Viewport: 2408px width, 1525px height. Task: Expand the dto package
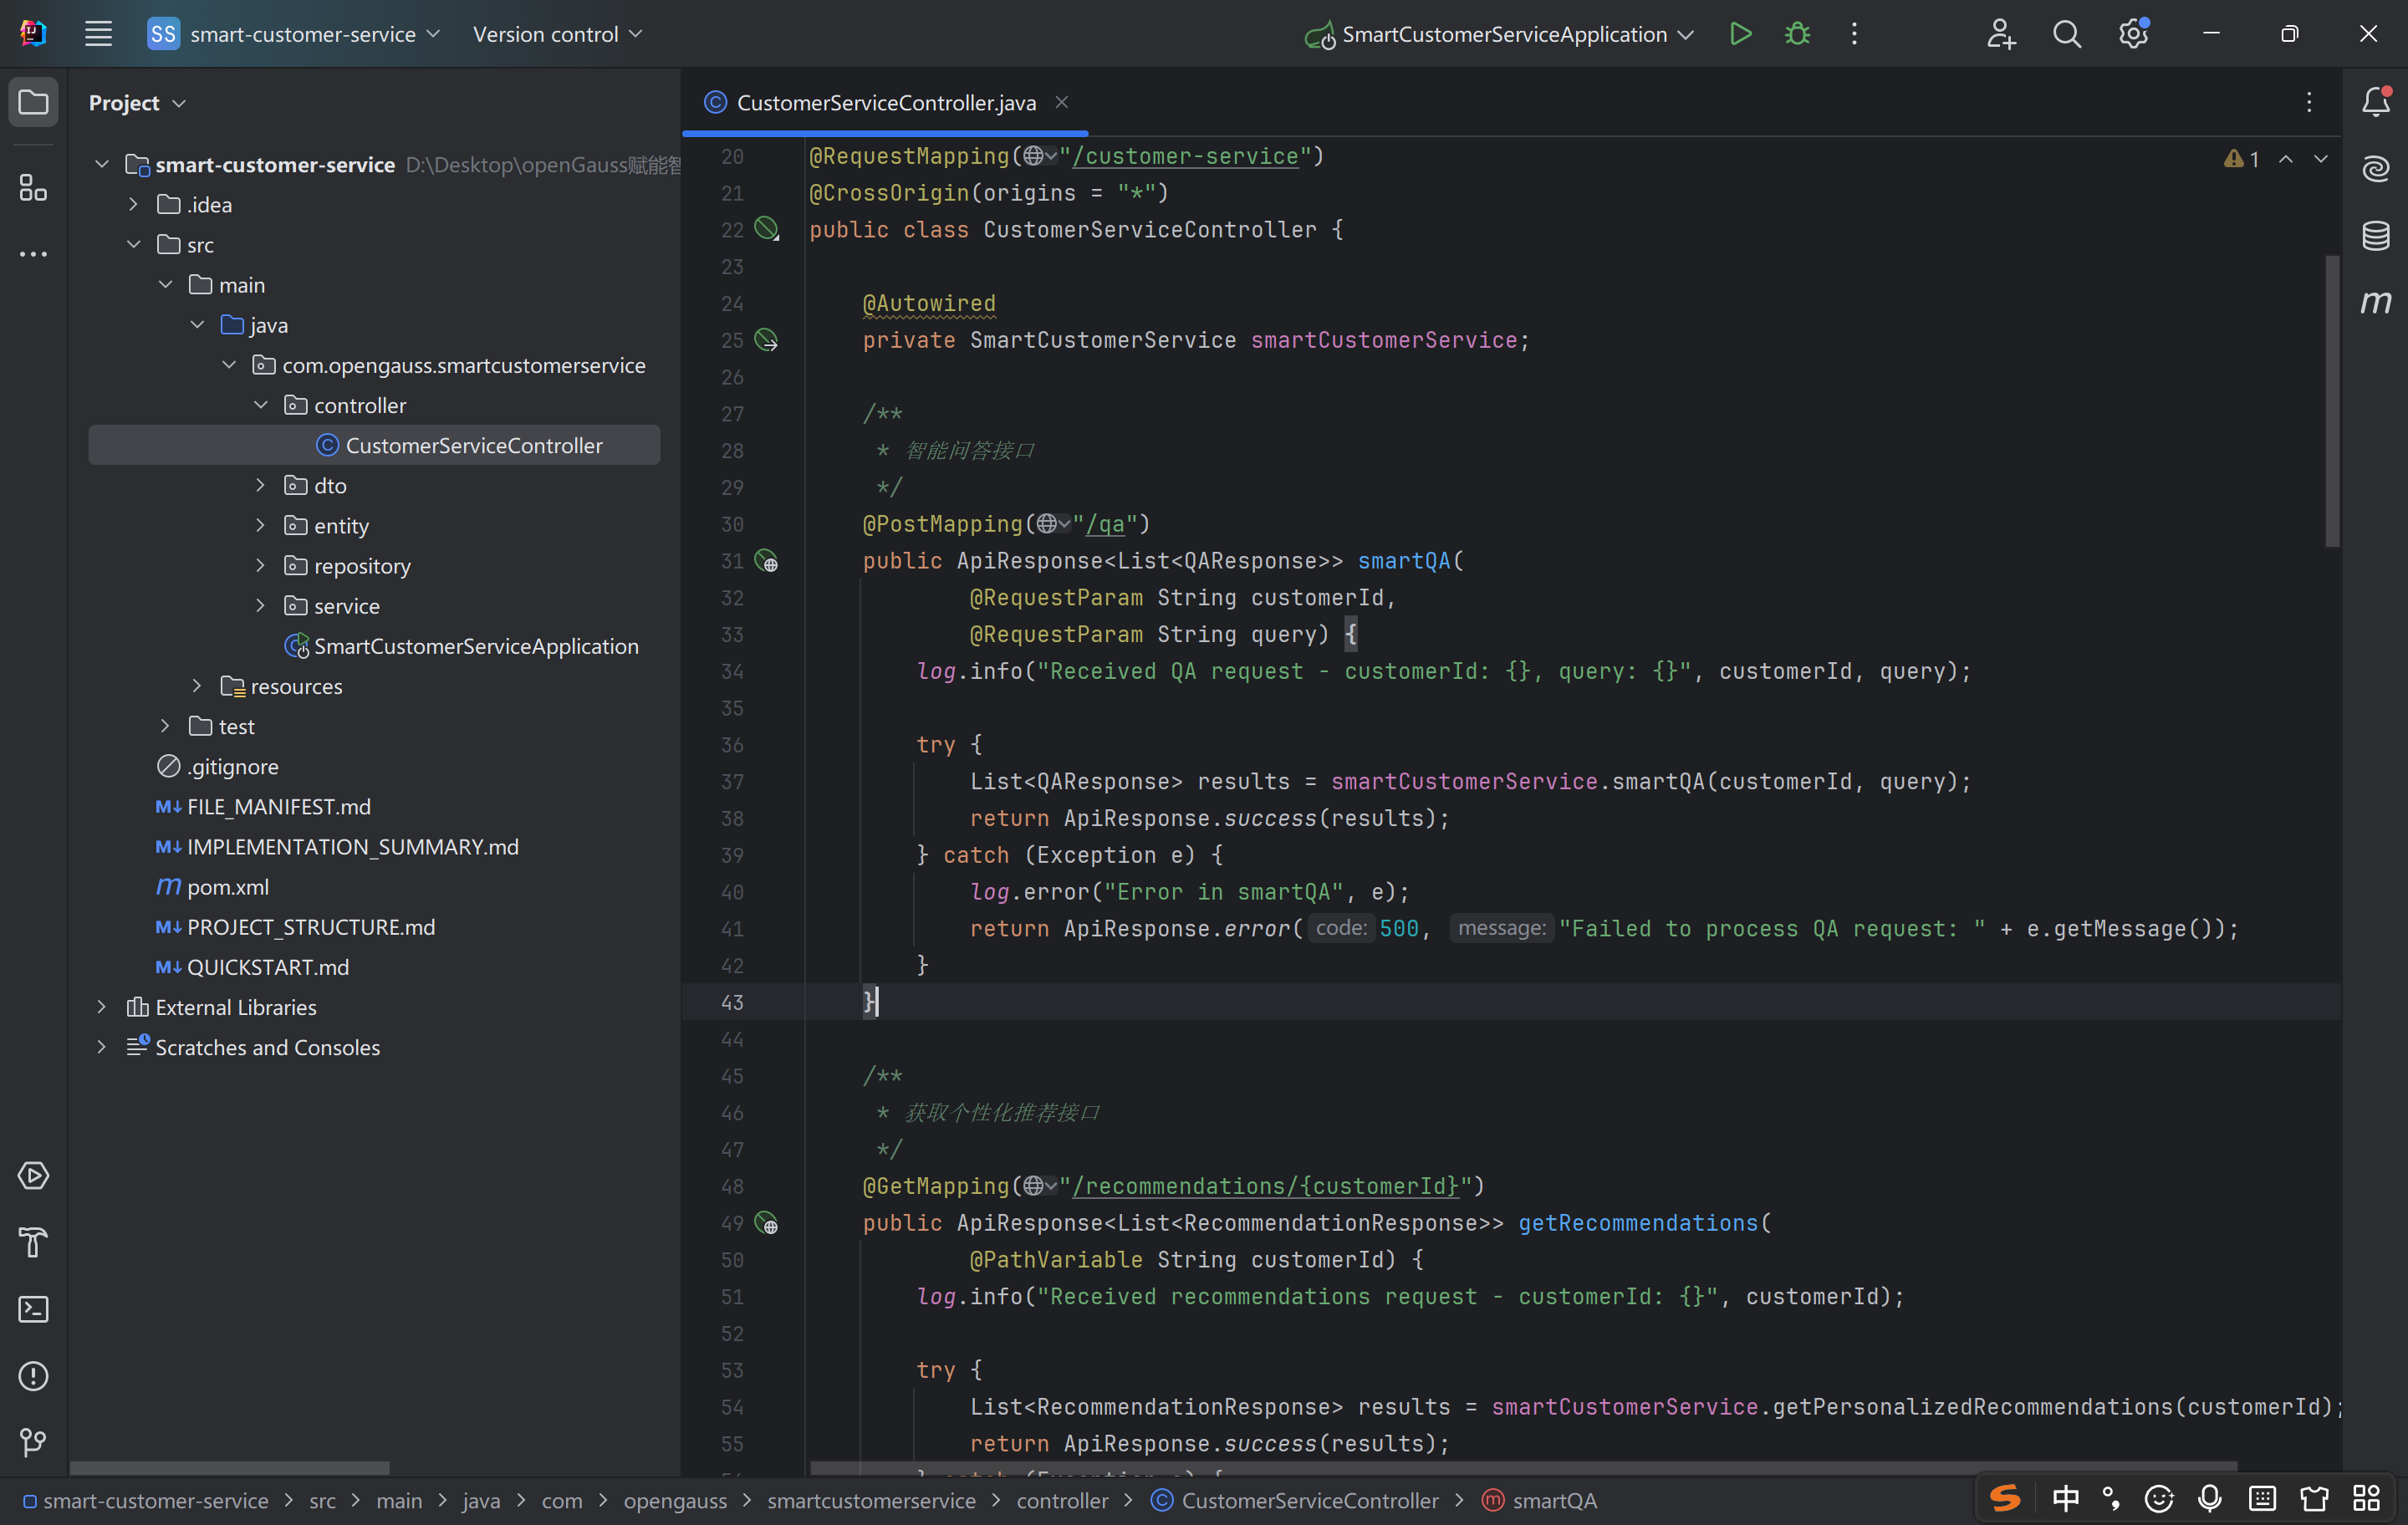coord(261,486)
